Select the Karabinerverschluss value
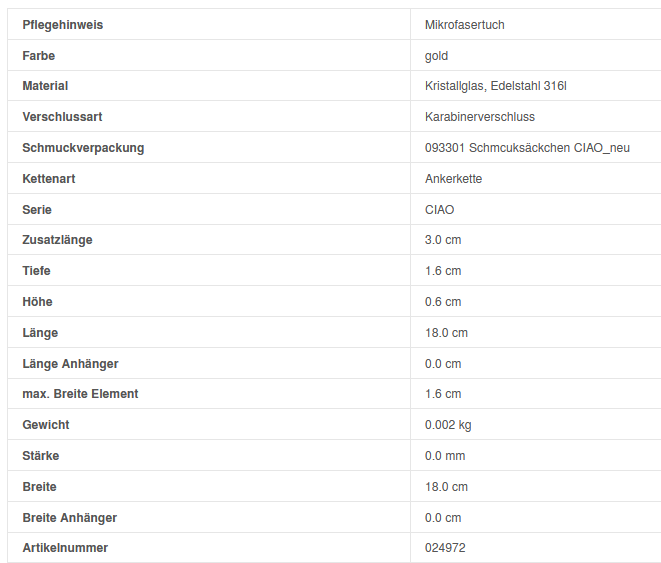The image size is (661, 563). pos(479,117)
